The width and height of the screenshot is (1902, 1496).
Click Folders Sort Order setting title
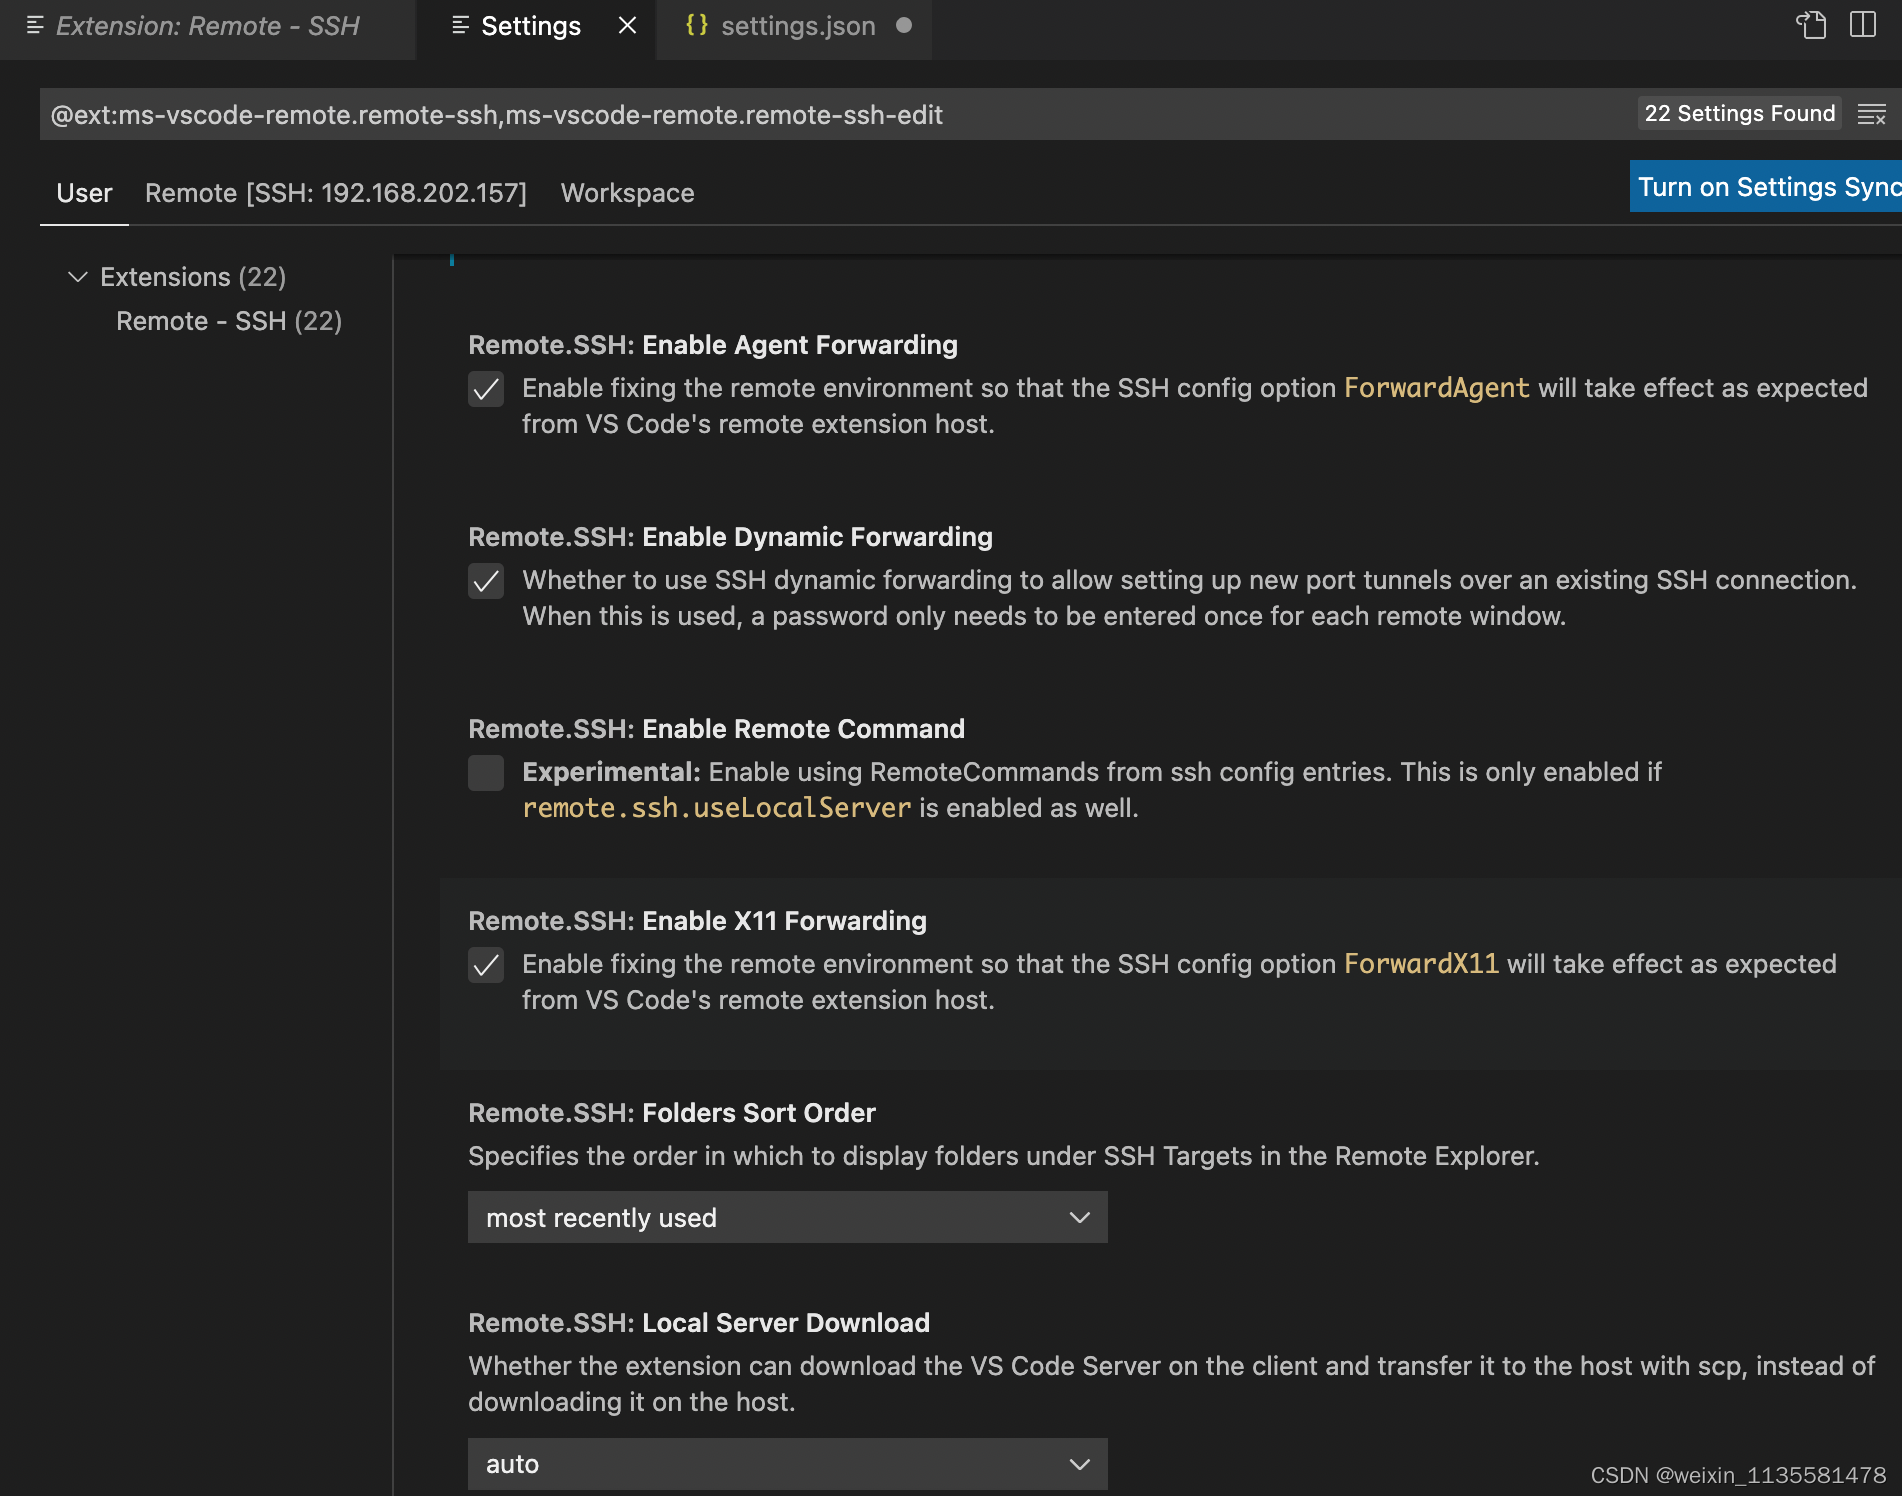point(672,1113)
